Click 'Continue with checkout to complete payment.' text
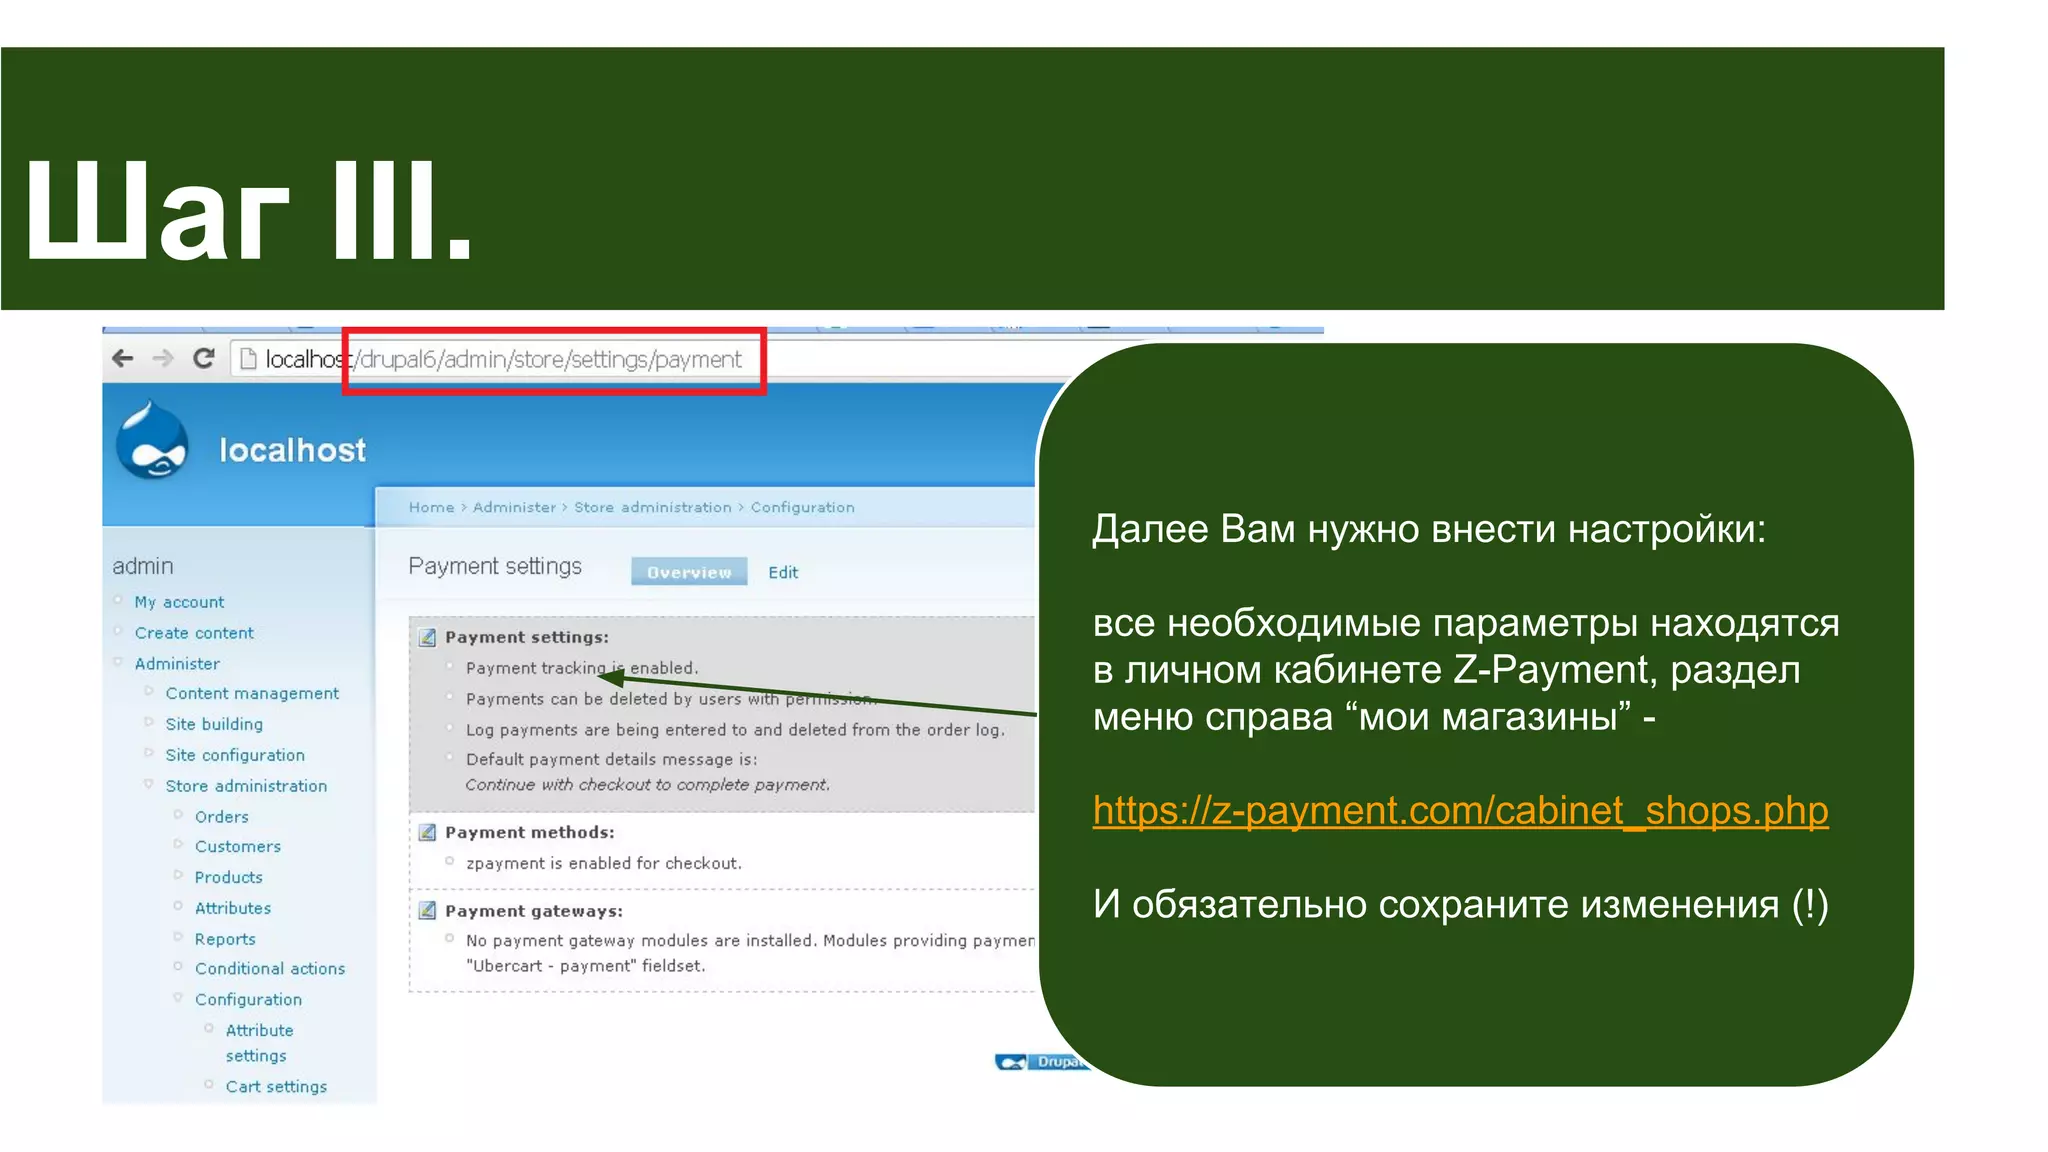The height and width of the screenshot is (1152, 2048). [648, 785]
